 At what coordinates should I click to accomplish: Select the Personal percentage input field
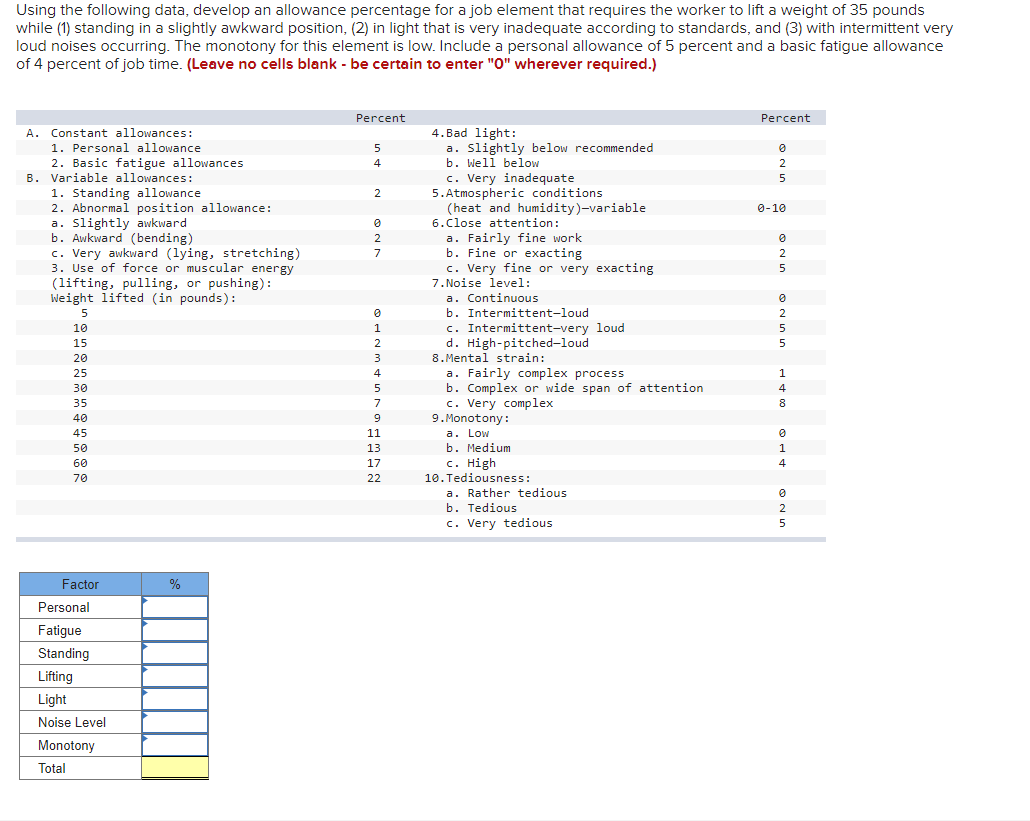point(178,607)
